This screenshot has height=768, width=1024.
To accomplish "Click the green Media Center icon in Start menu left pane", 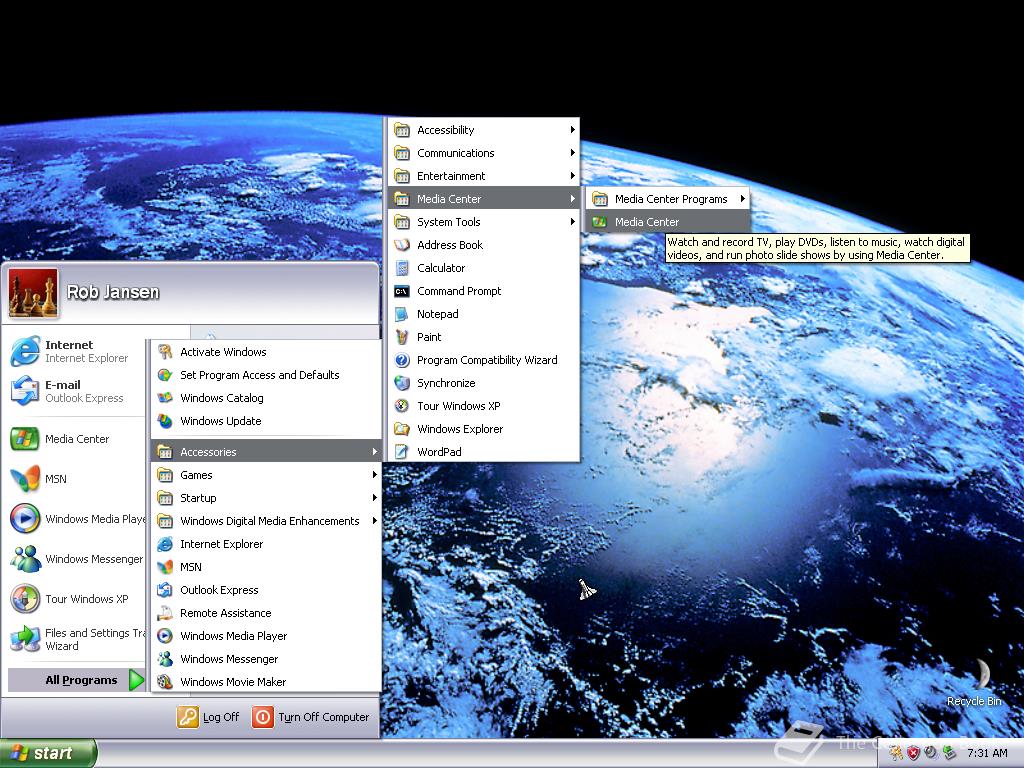I will coord(25,439).
